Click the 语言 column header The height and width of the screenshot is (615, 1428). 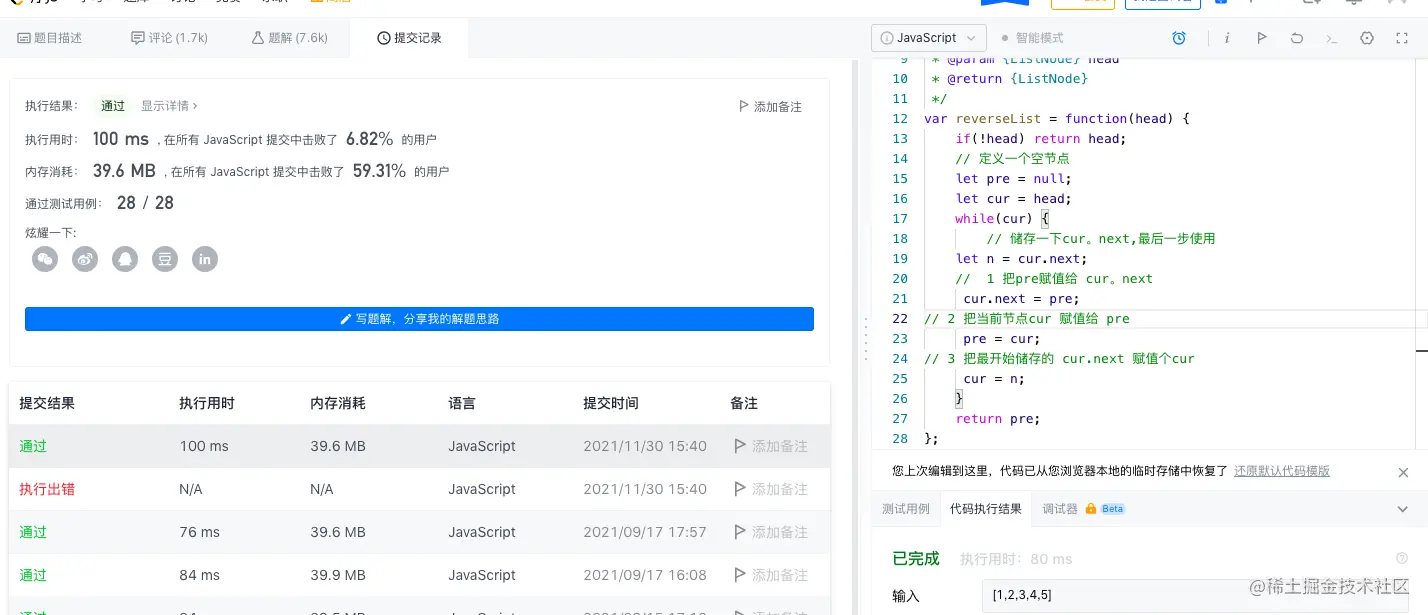[x=462, y=403]
